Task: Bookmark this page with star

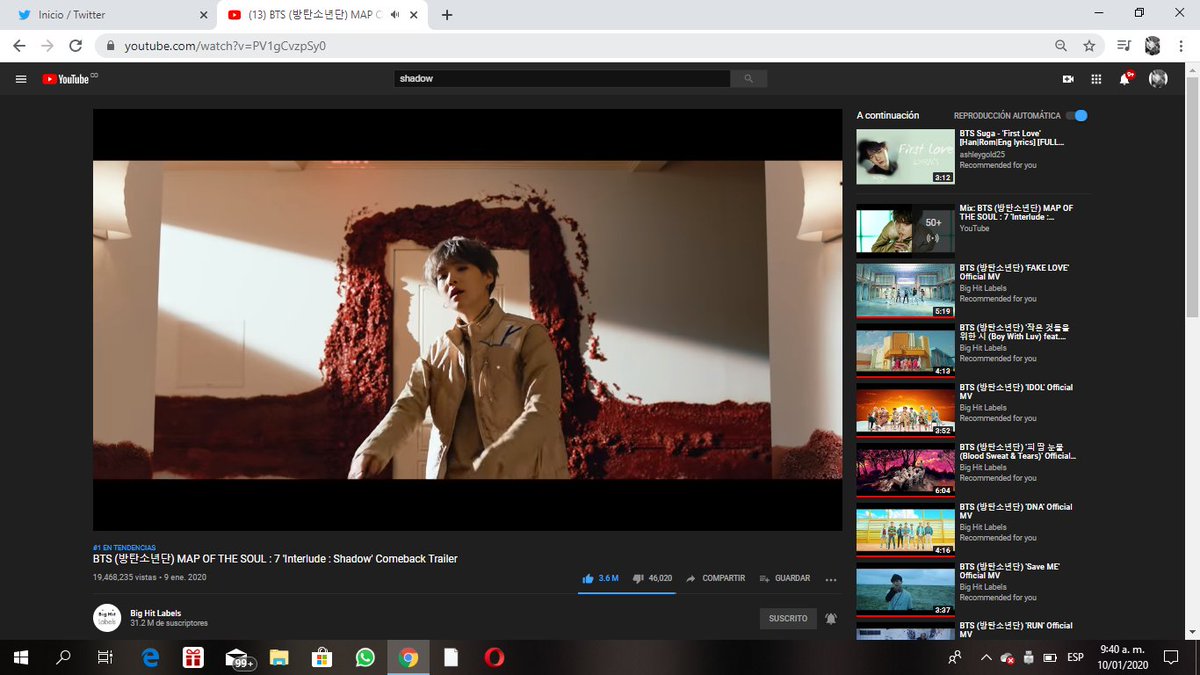Action: point(1089,46)
